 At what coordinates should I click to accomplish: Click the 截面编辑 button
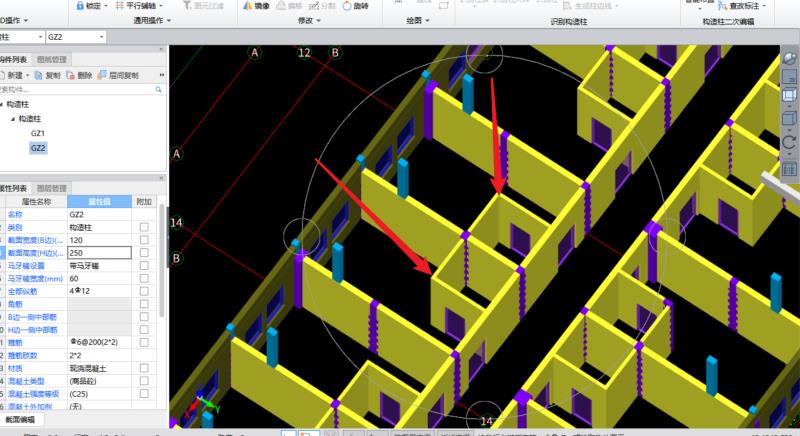[20, 420]
